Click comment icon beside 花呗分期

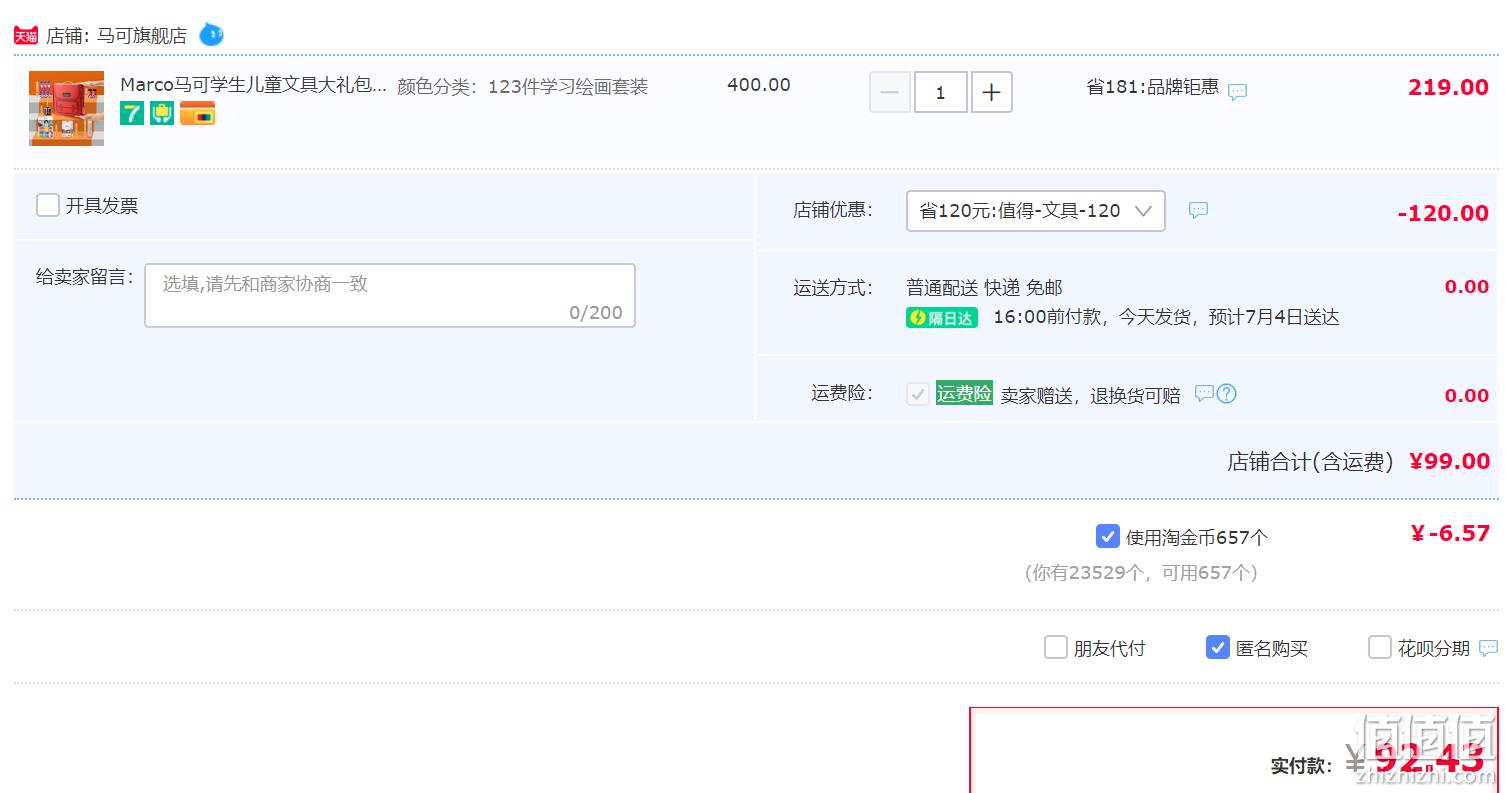point(1488,648)
